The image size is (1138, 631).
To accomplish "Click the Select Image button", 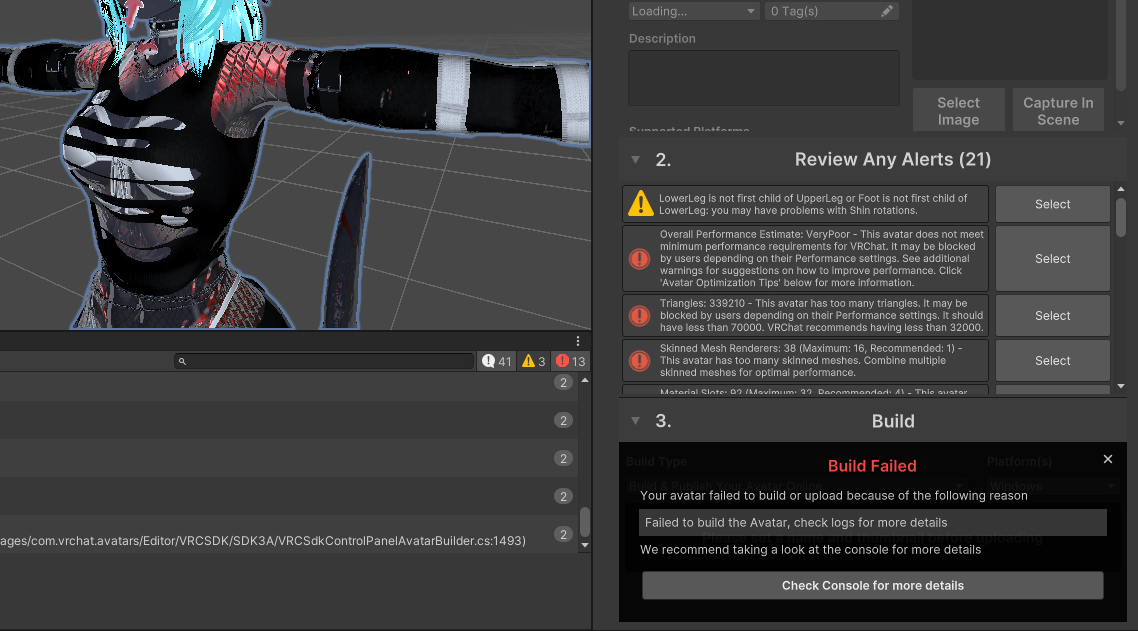I will pos(958,111).
